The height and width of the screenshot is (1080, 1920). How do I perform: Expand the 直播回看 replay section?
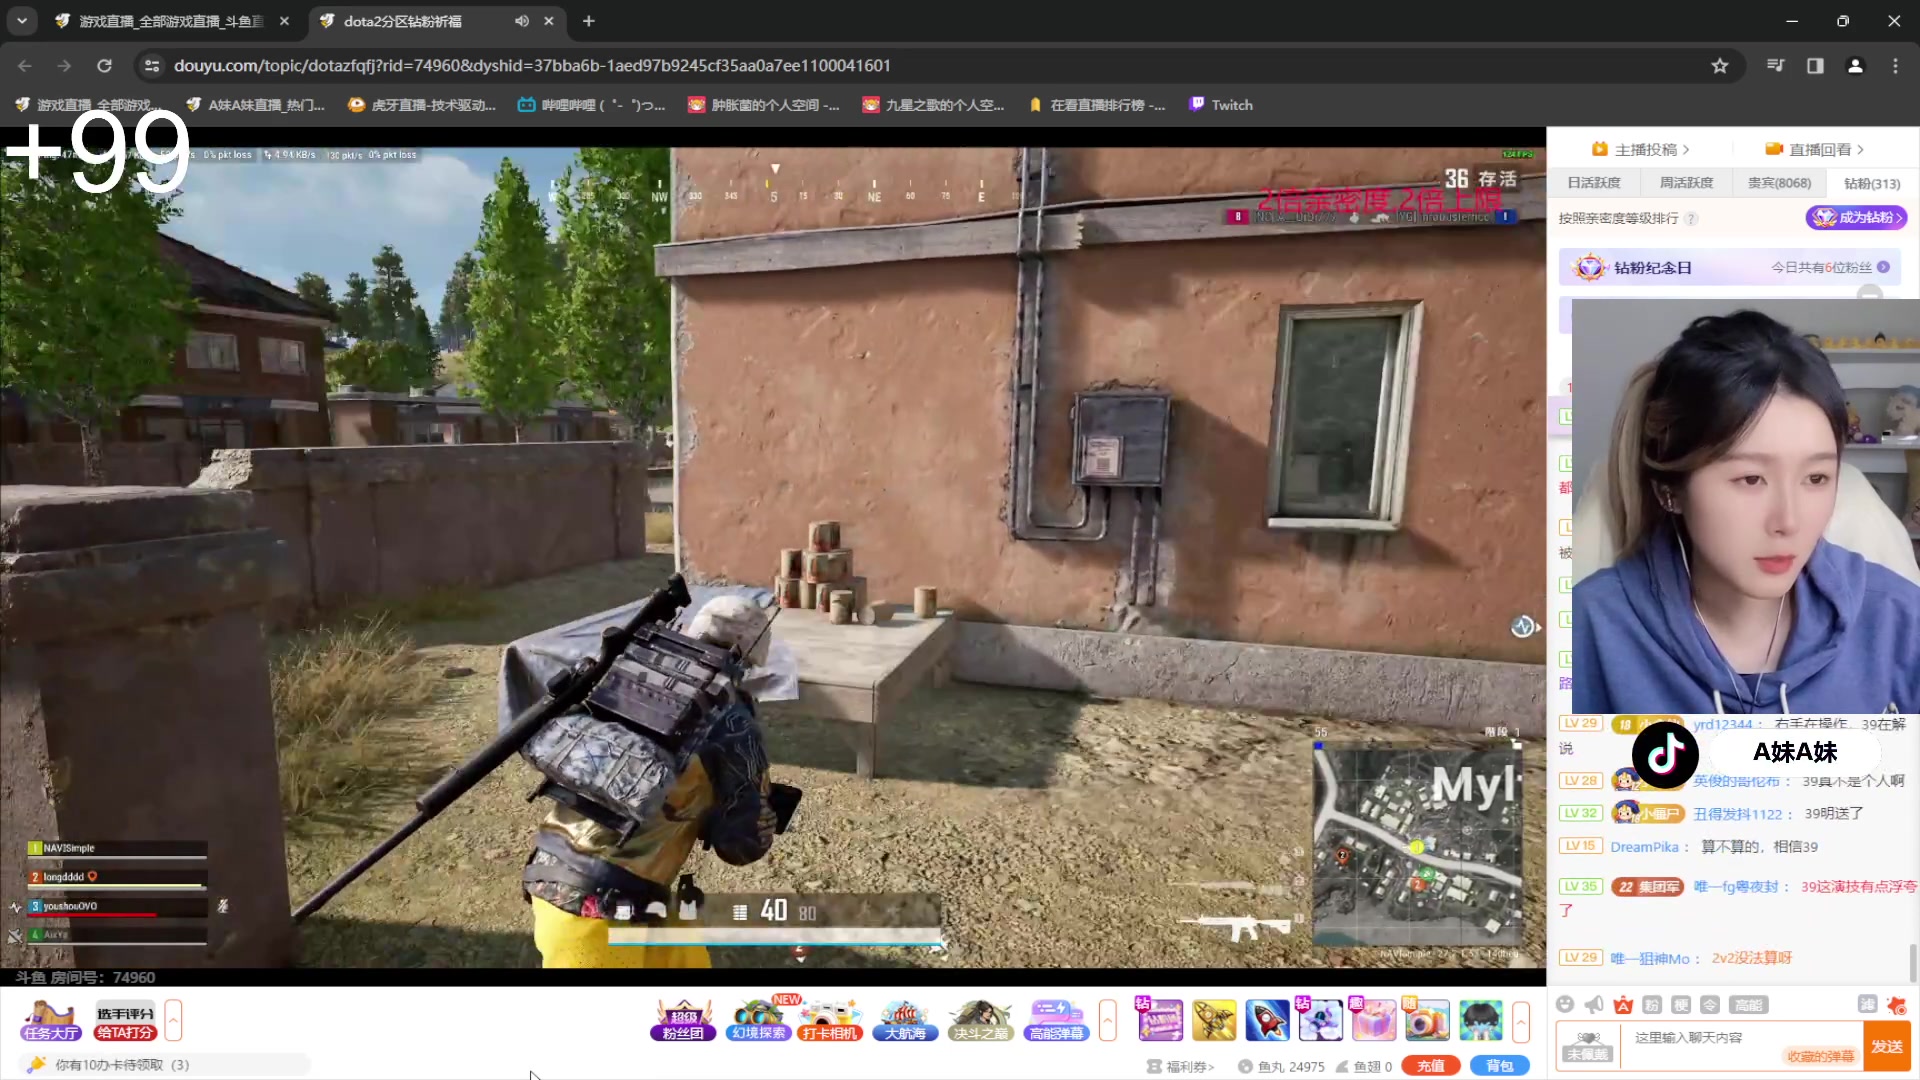1814,150
